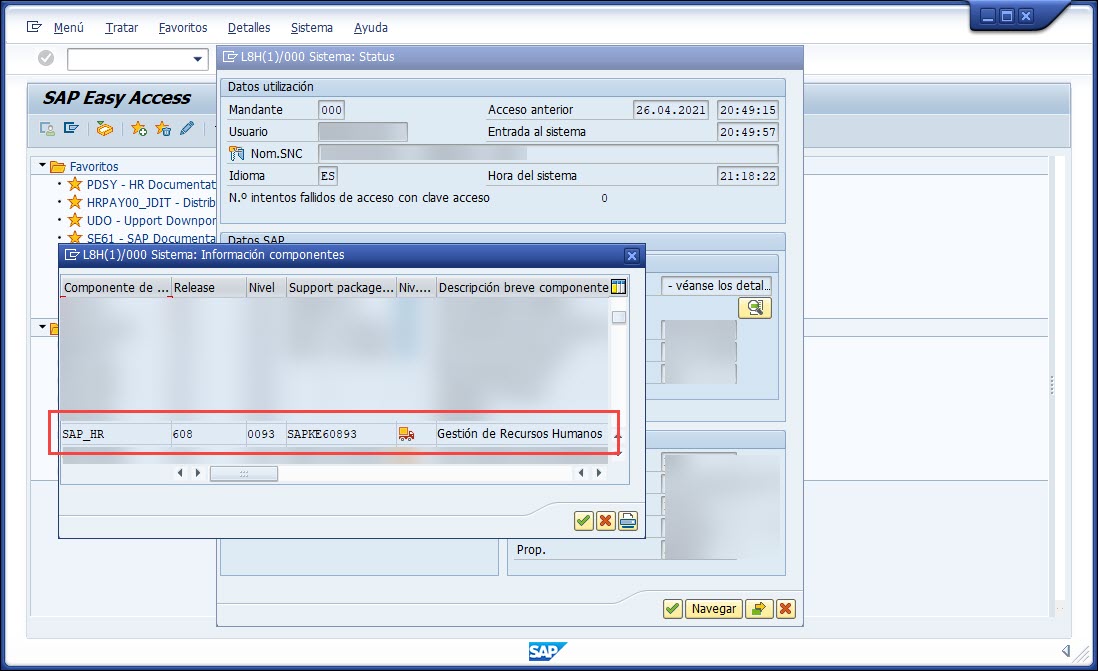Click the SAP business workplace icon
This screenshot has width=1098, height=671.
coord(105,128)
